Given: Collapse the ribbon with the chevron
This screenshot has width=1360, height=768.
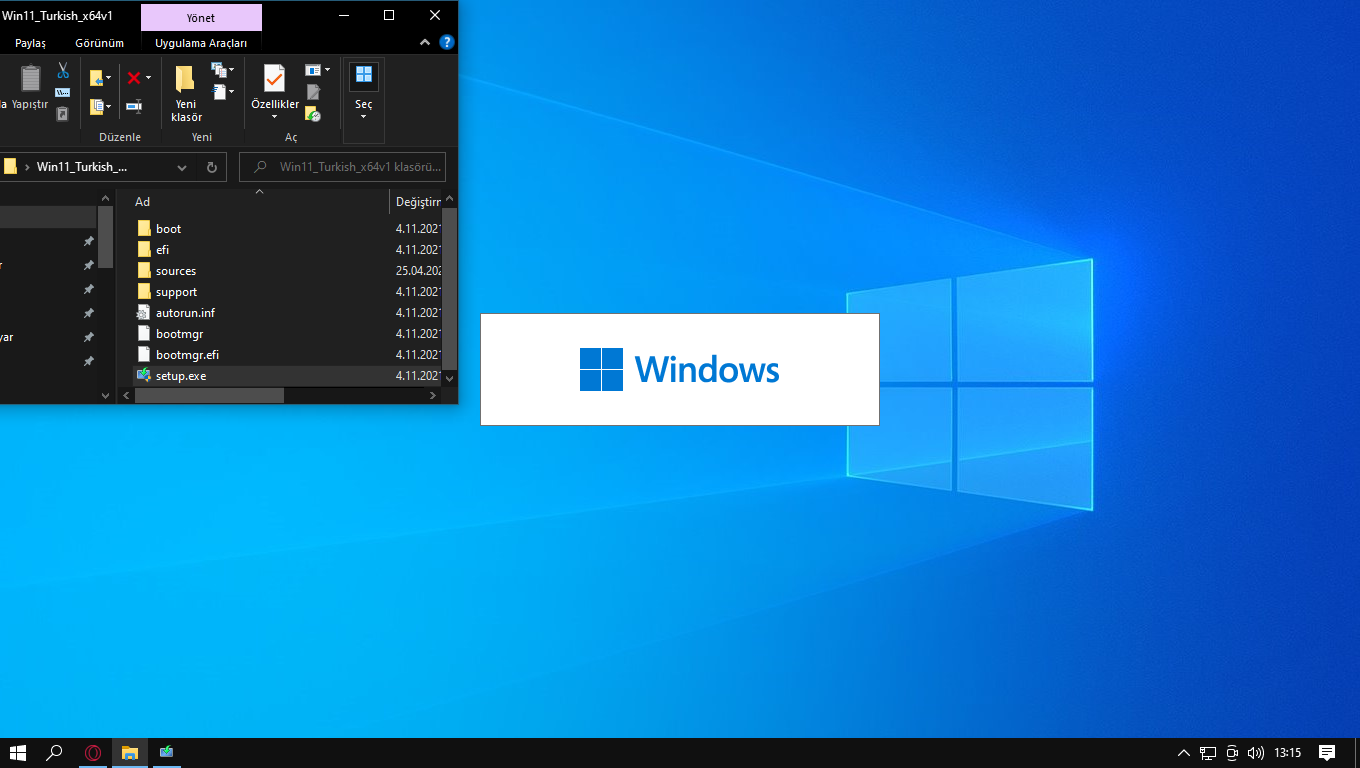Looking at the screenshot, I should (425, 43).
